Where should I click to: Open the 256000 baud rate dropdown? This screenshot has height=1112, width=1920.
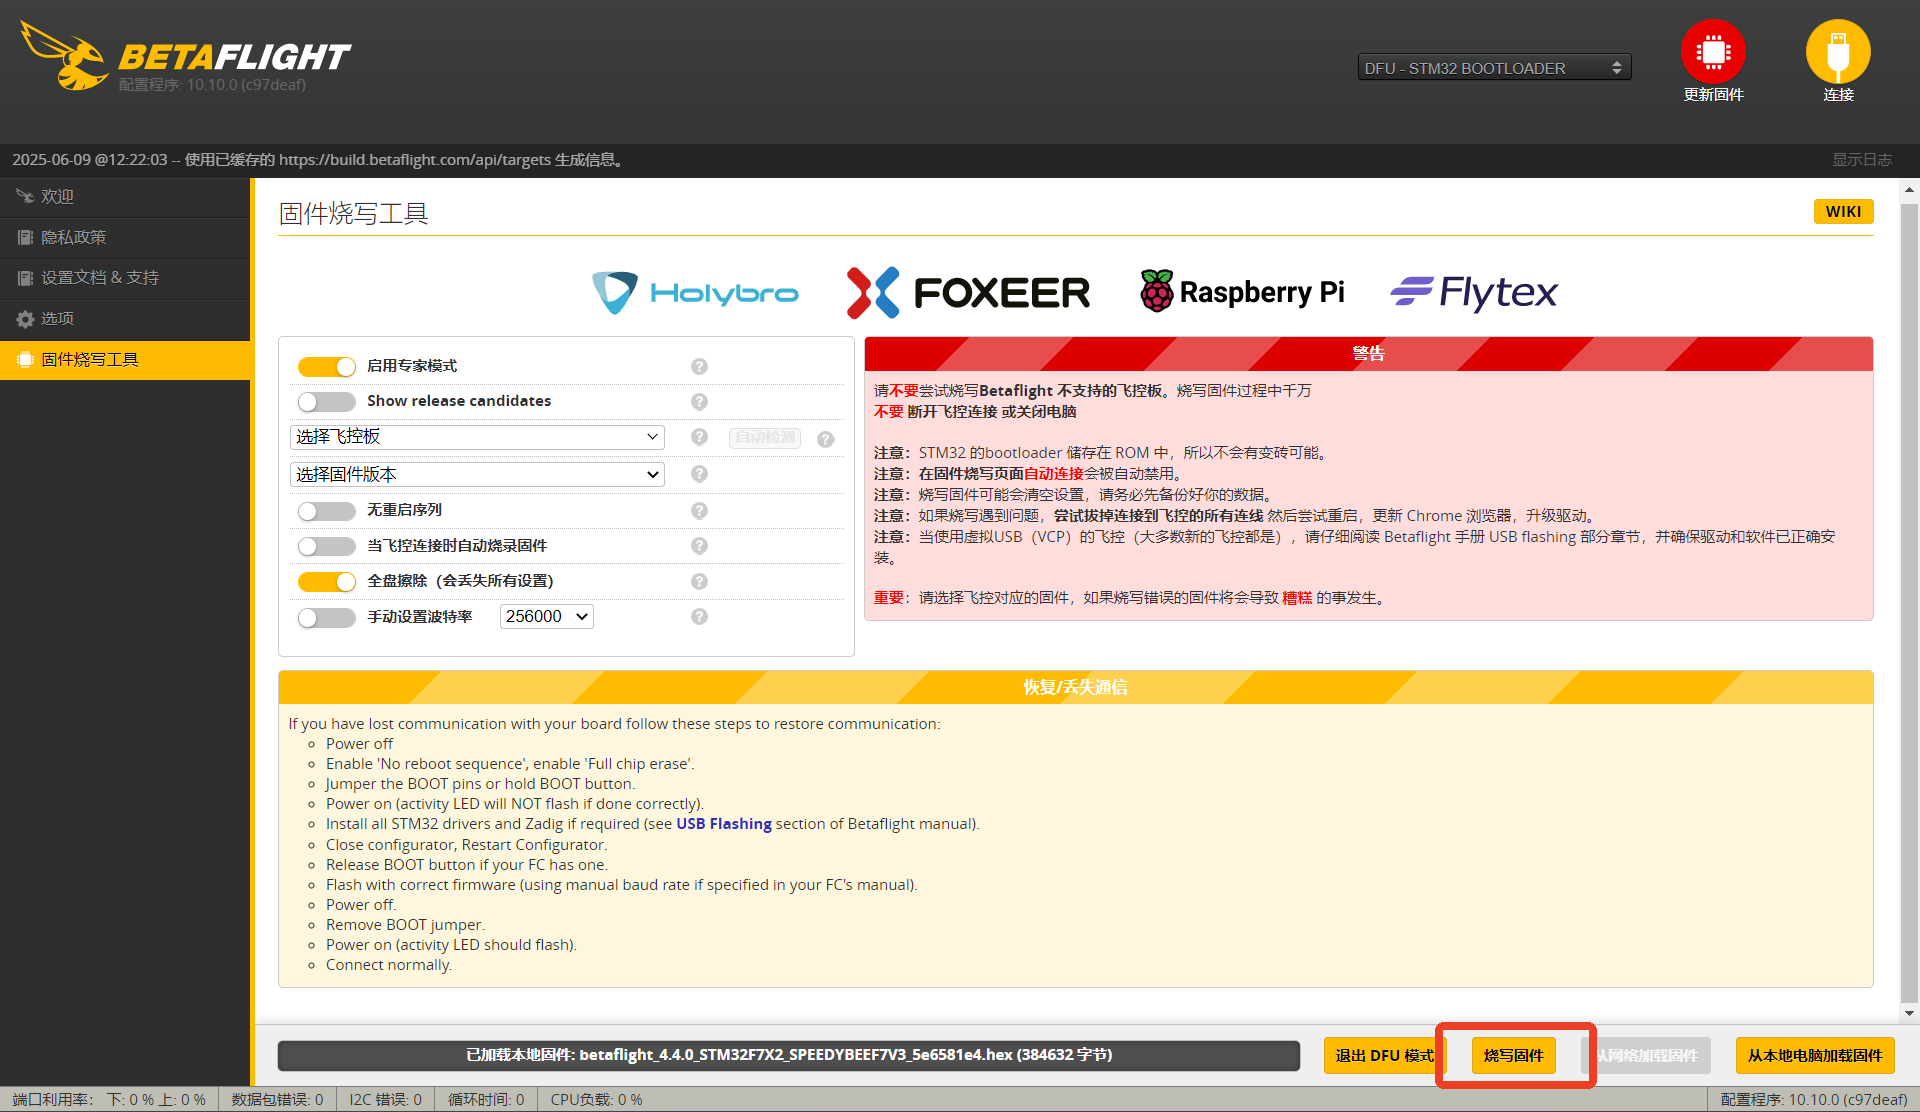tap(547, 617)
